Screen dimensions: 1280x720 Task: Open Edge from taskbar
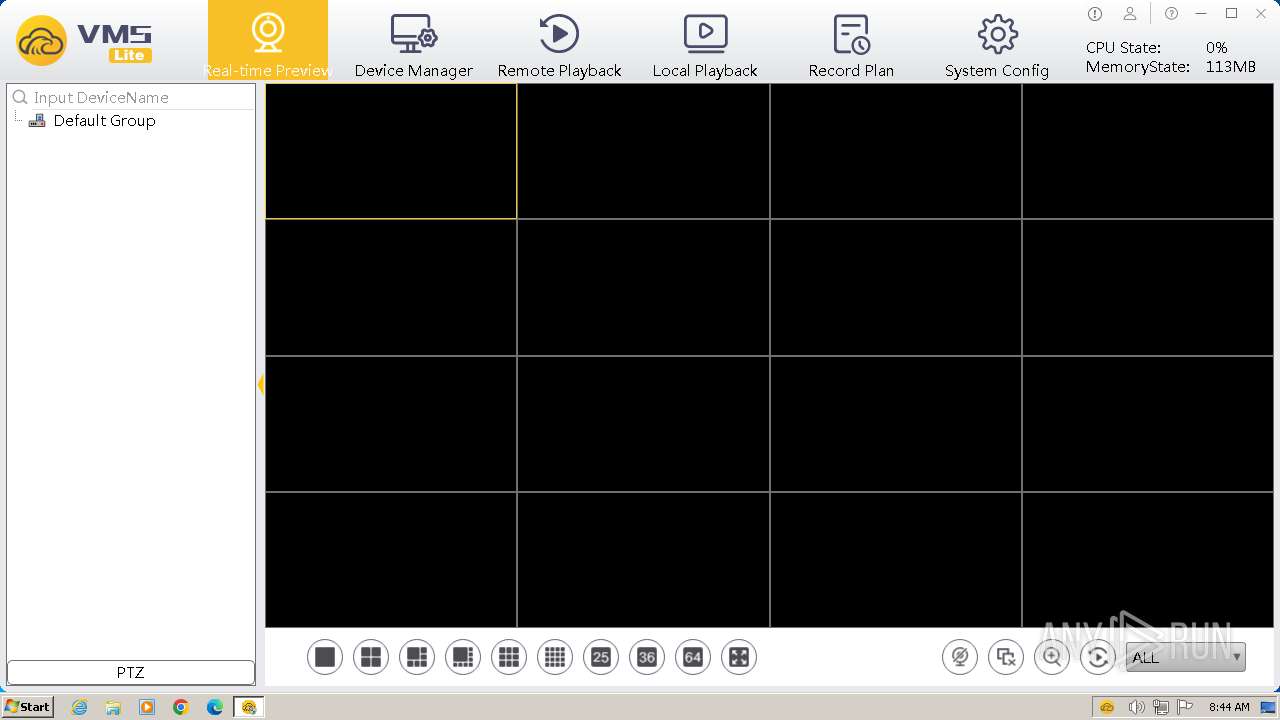click(215, 707)
